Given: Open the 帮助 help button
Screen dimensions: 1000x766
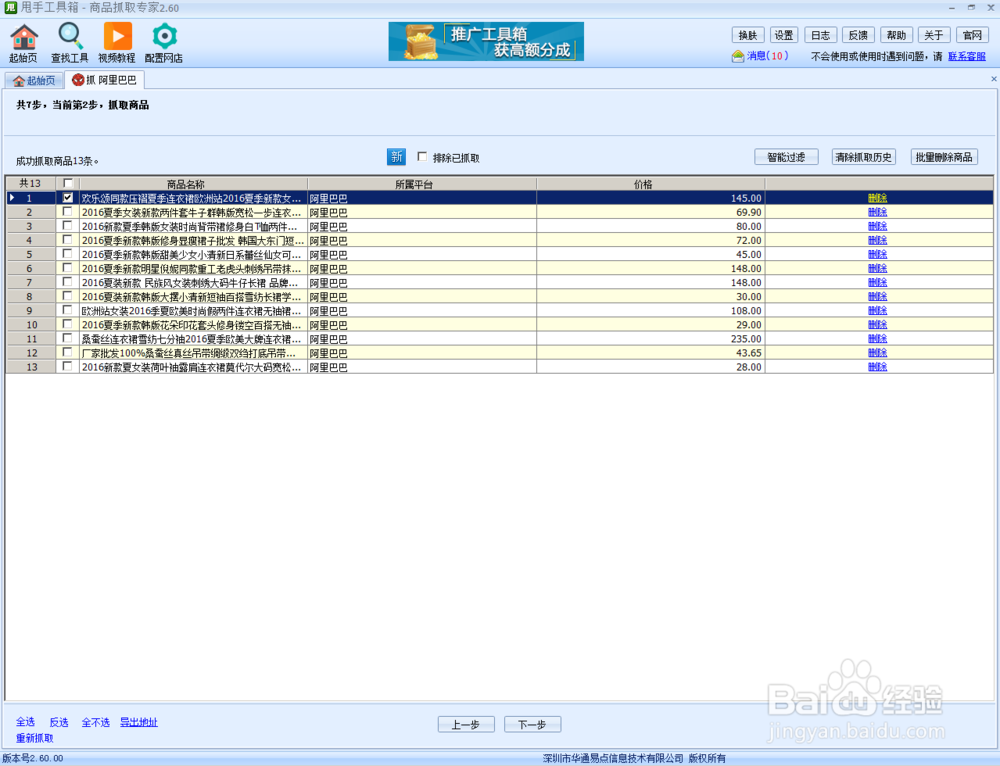Looking at the screenshot, I should tap(896, 35).
